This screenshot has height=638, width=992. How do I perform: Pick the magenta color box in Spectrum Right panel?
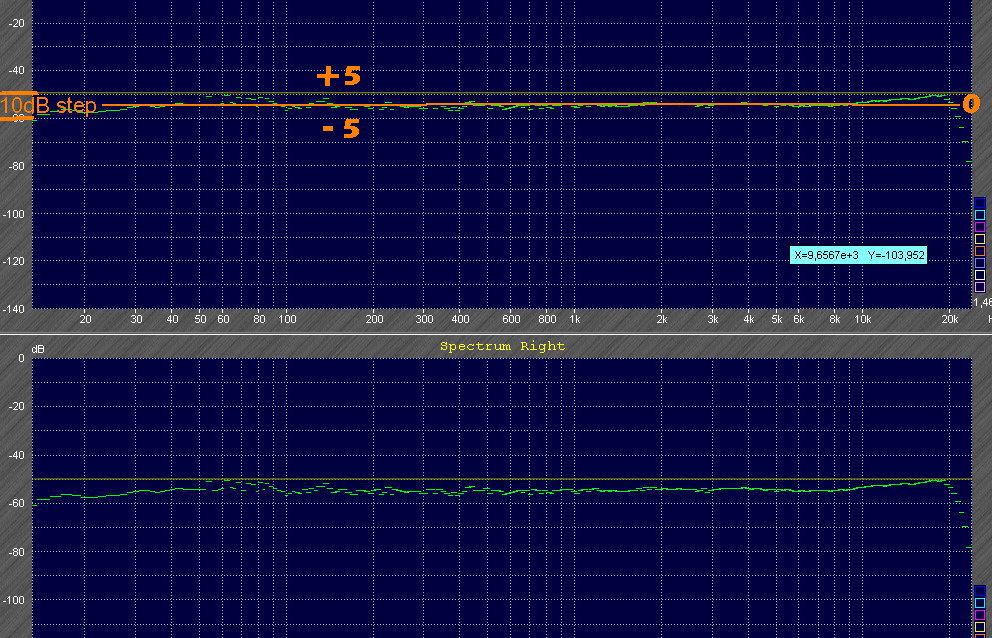click(980, 615)
